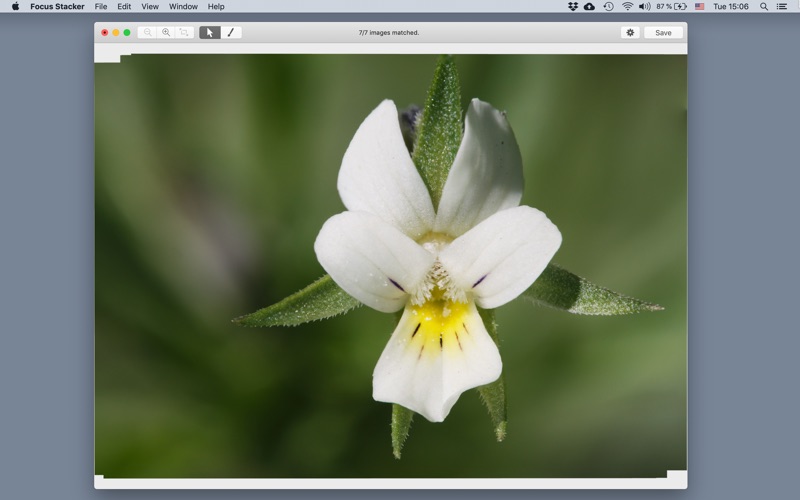Click the 87 % battery indicator

pos(671,6)
